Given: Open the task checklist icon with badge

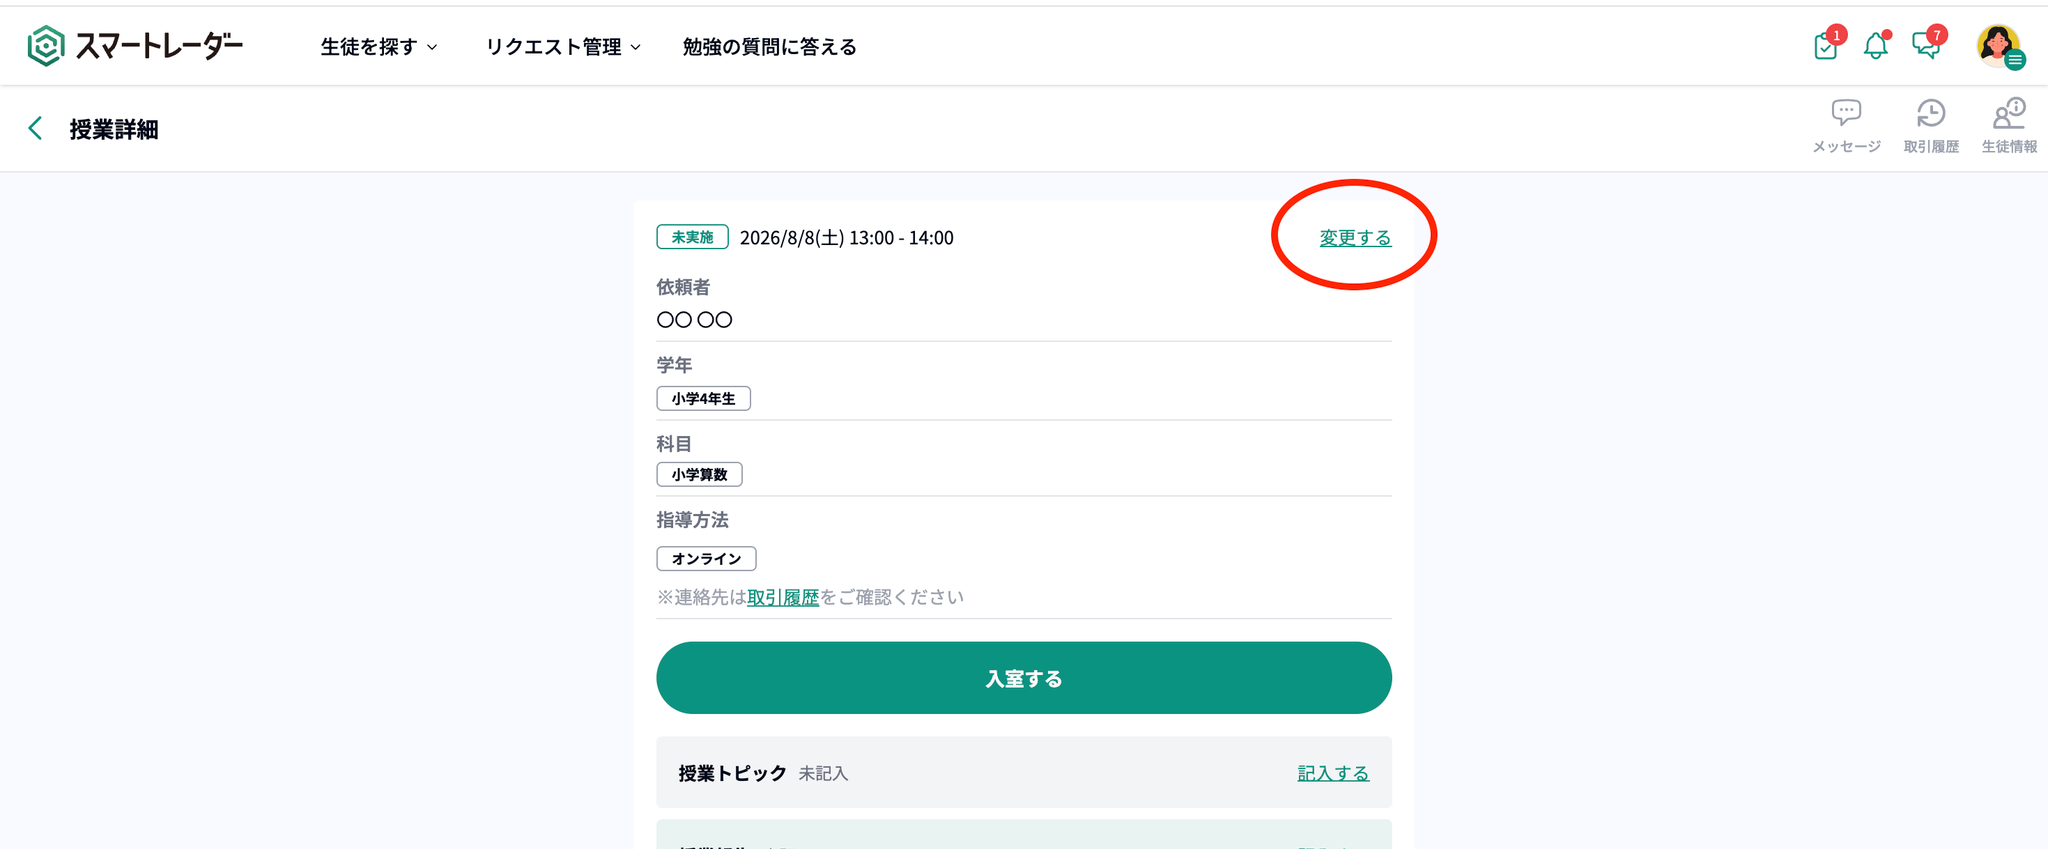Looking at the screenshot, I should tap(1827, 44).
